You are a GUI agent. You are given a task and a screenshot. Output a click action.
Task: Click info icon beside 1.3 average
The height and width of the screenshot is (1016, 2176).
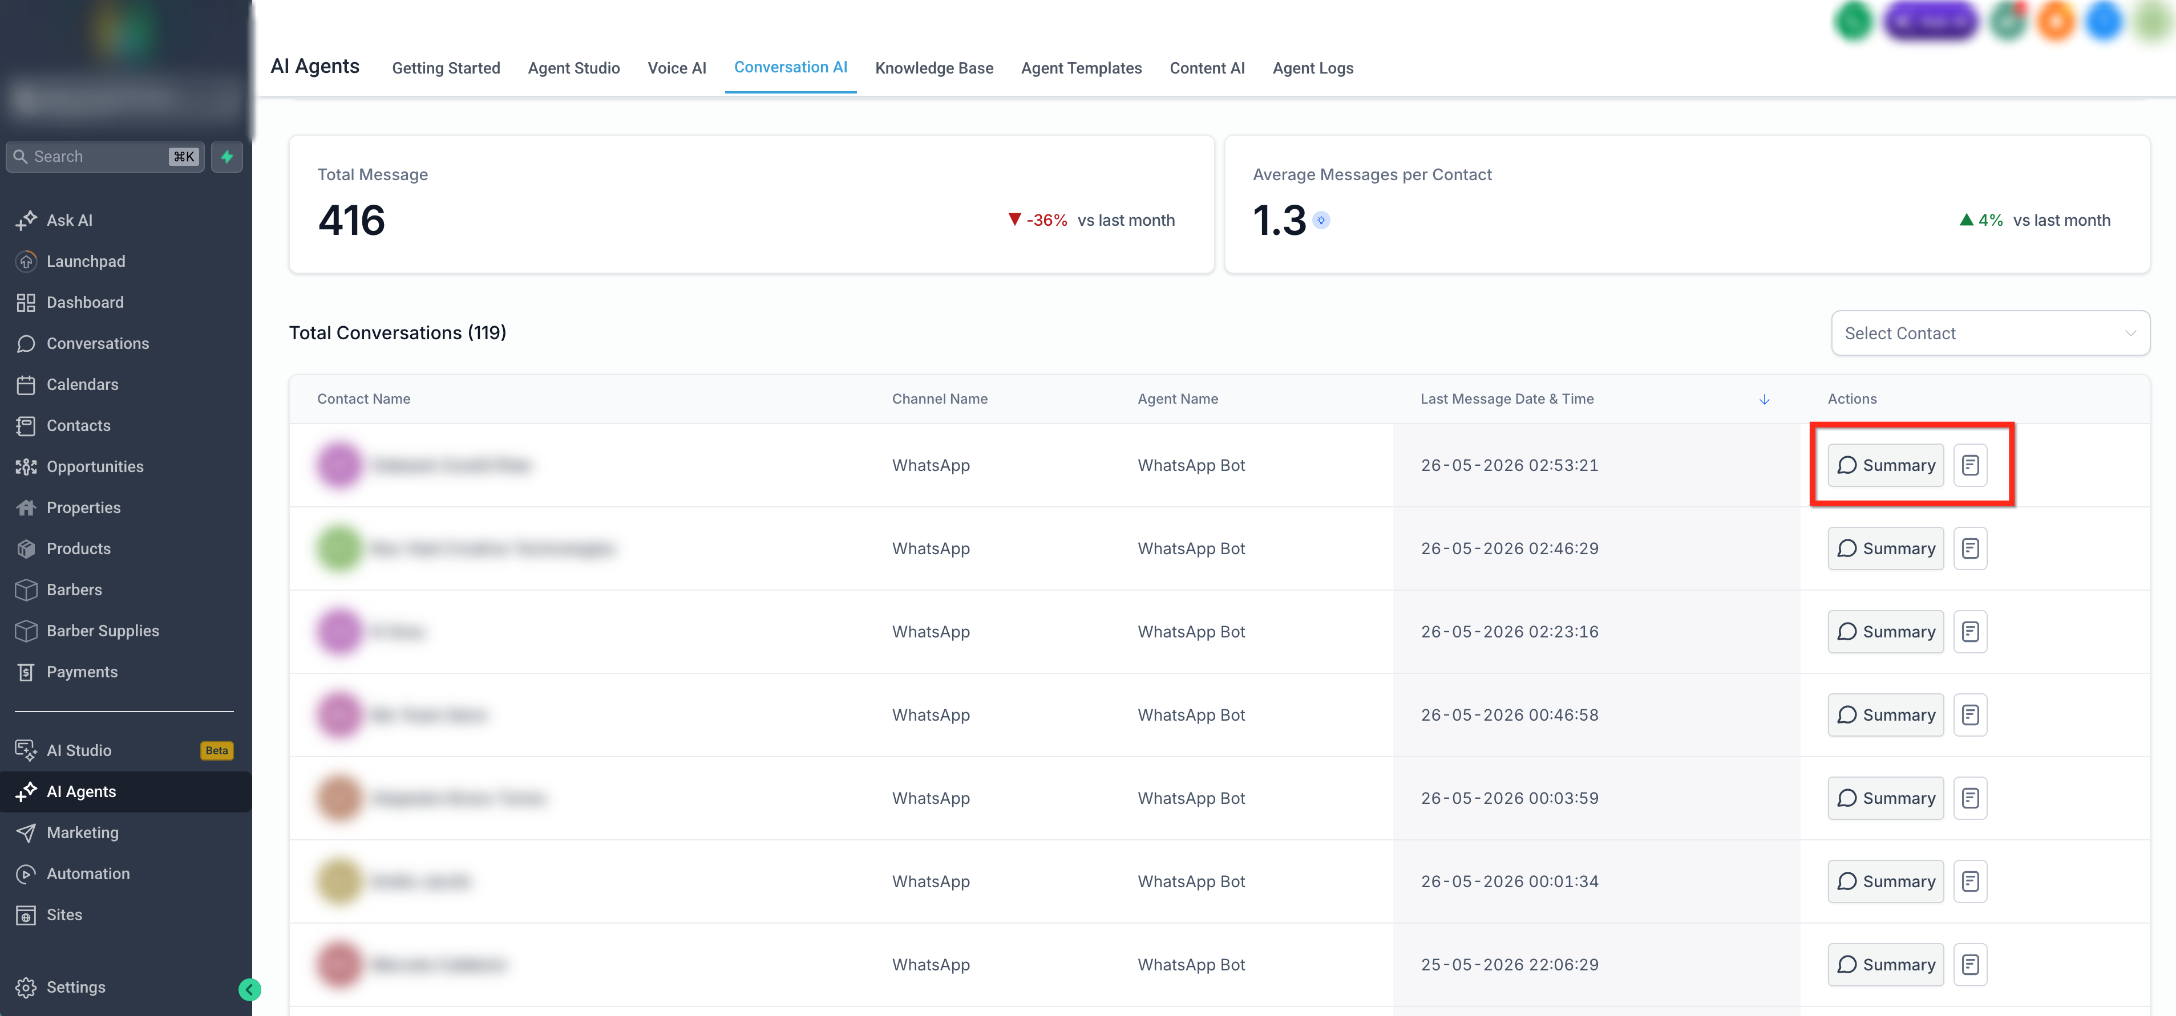[1321, 220]
